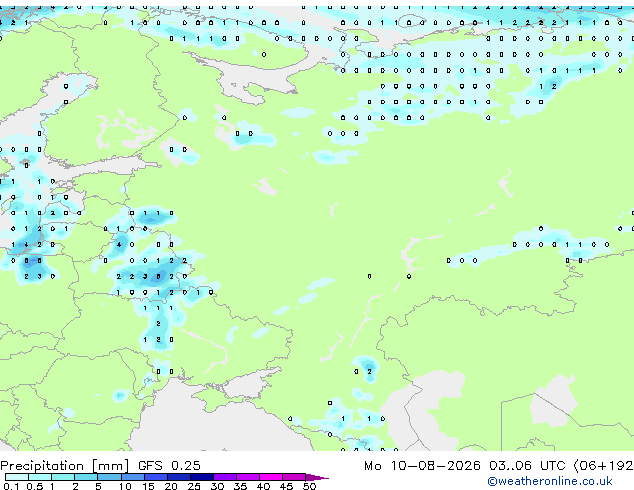Pick the 10–15 mm legend color swatch
Screen dimensions: 634x490
[x=132, y=477]
